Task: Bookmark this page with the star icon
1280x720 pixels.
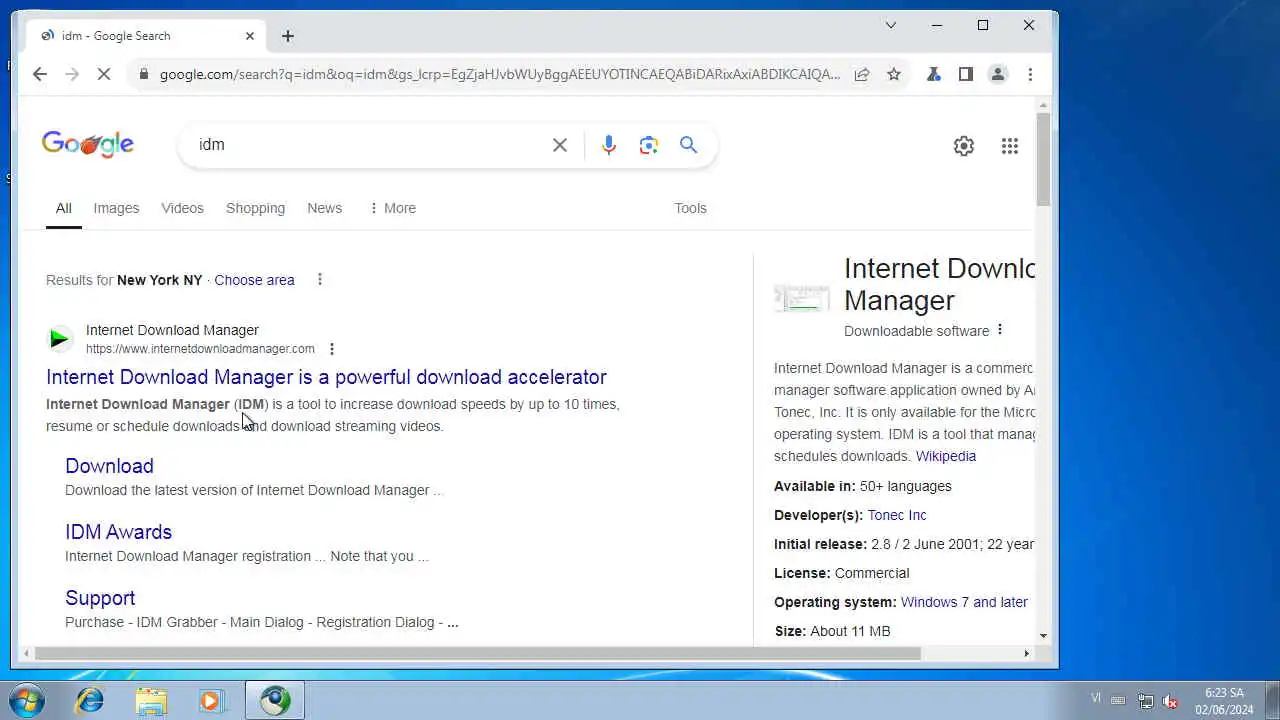Action: (894, 74)
